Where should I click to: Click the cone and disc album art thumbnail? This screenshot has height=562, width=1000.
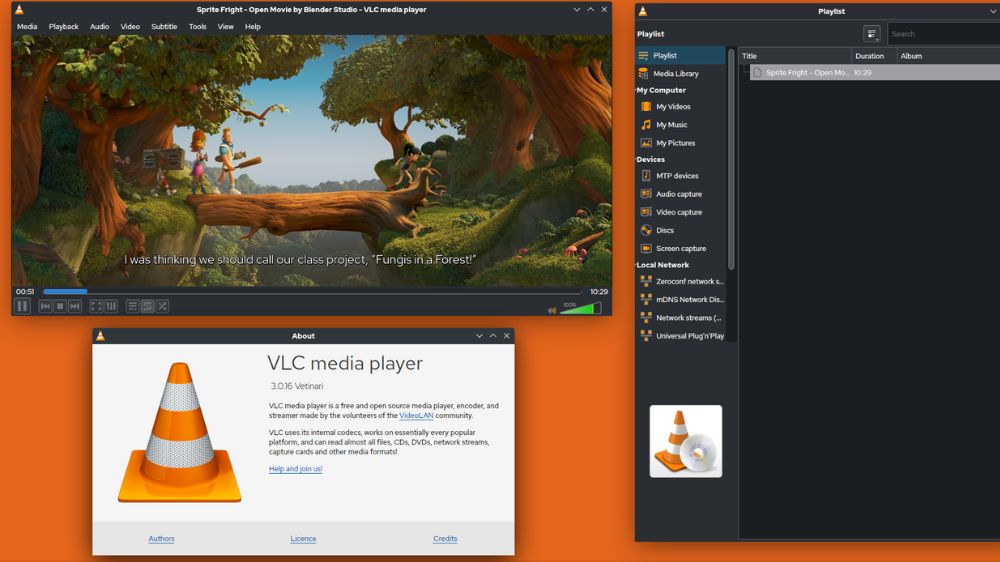pyautogui.click(x=686, y=441)
